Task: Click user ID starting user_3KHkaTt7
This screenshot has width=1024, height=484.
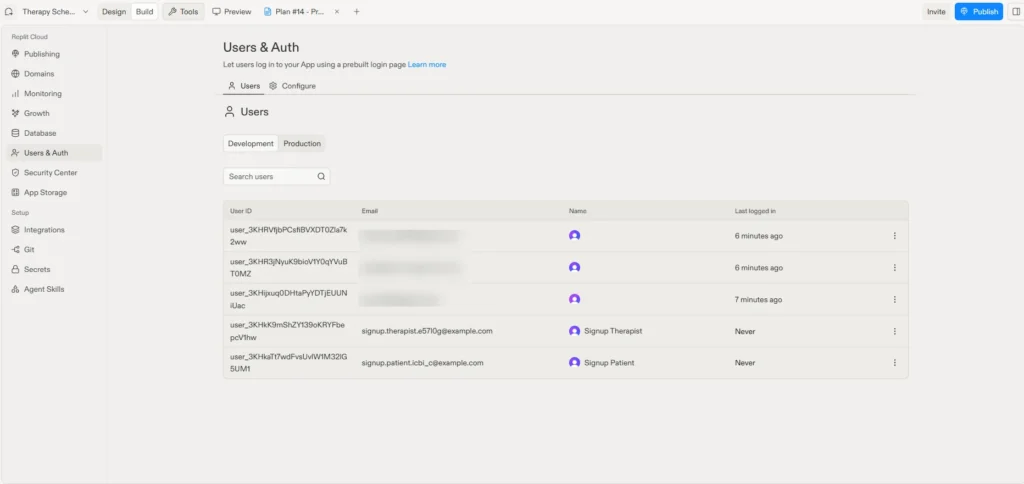Action: pos(289,363)
